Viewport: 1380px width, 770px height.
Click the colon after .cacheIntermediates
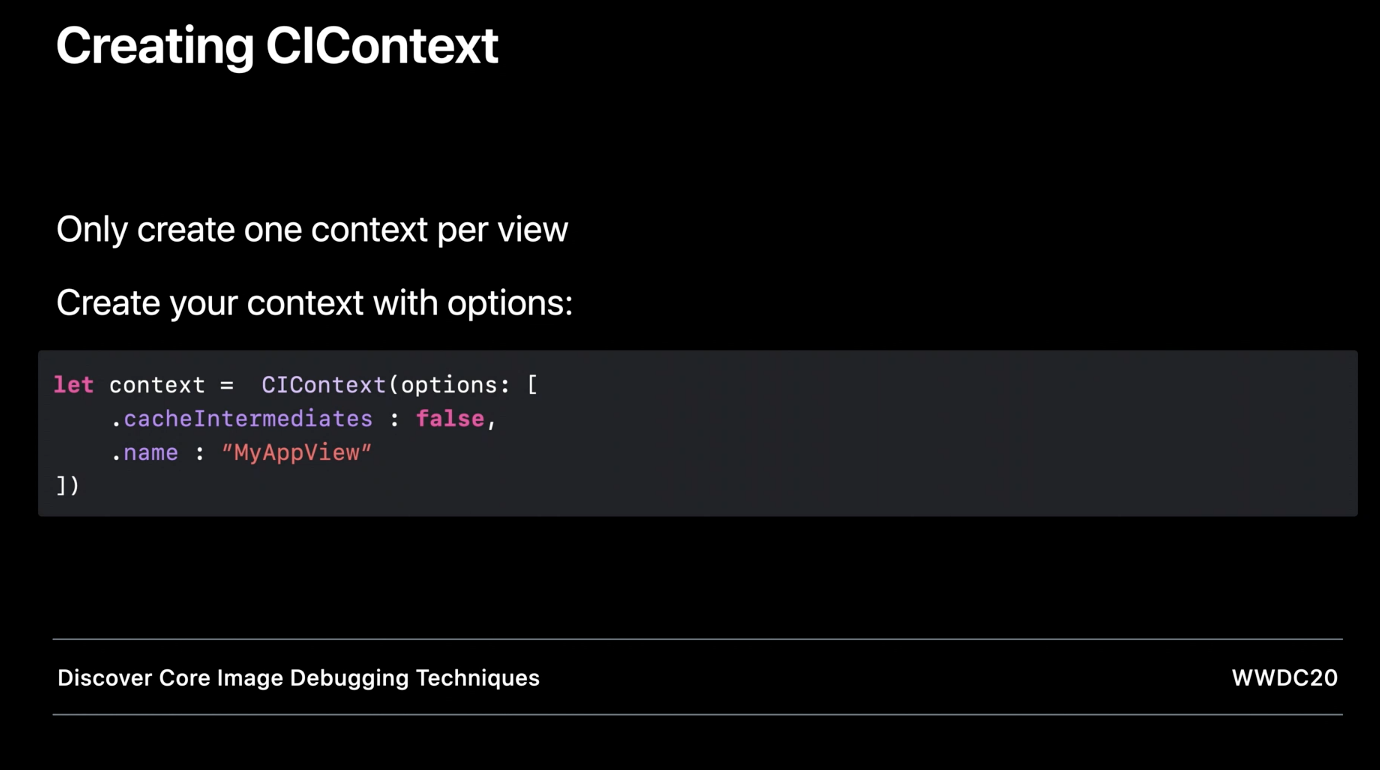click(394, 420)
